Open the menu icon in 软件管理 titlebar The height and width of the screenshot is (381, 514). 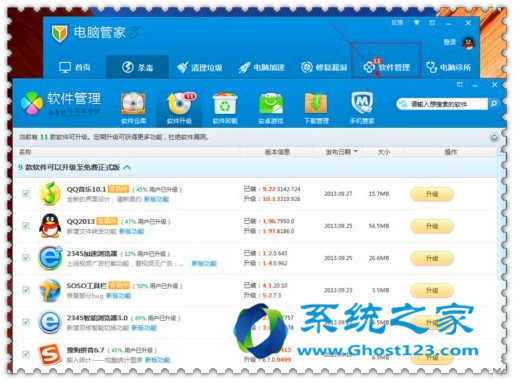[x=460, y=85]
